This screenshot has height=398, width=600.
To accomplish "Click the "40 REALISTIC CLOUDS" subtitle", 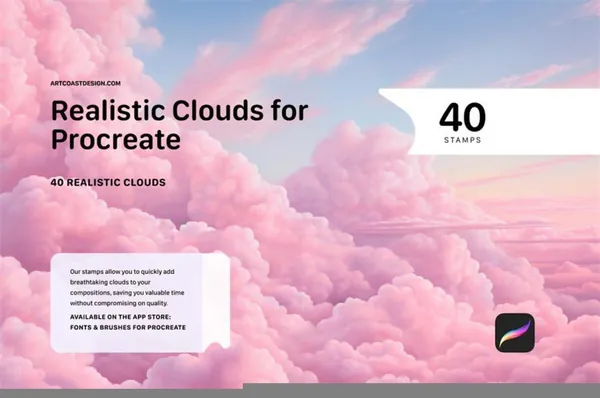I will (108, 183).
